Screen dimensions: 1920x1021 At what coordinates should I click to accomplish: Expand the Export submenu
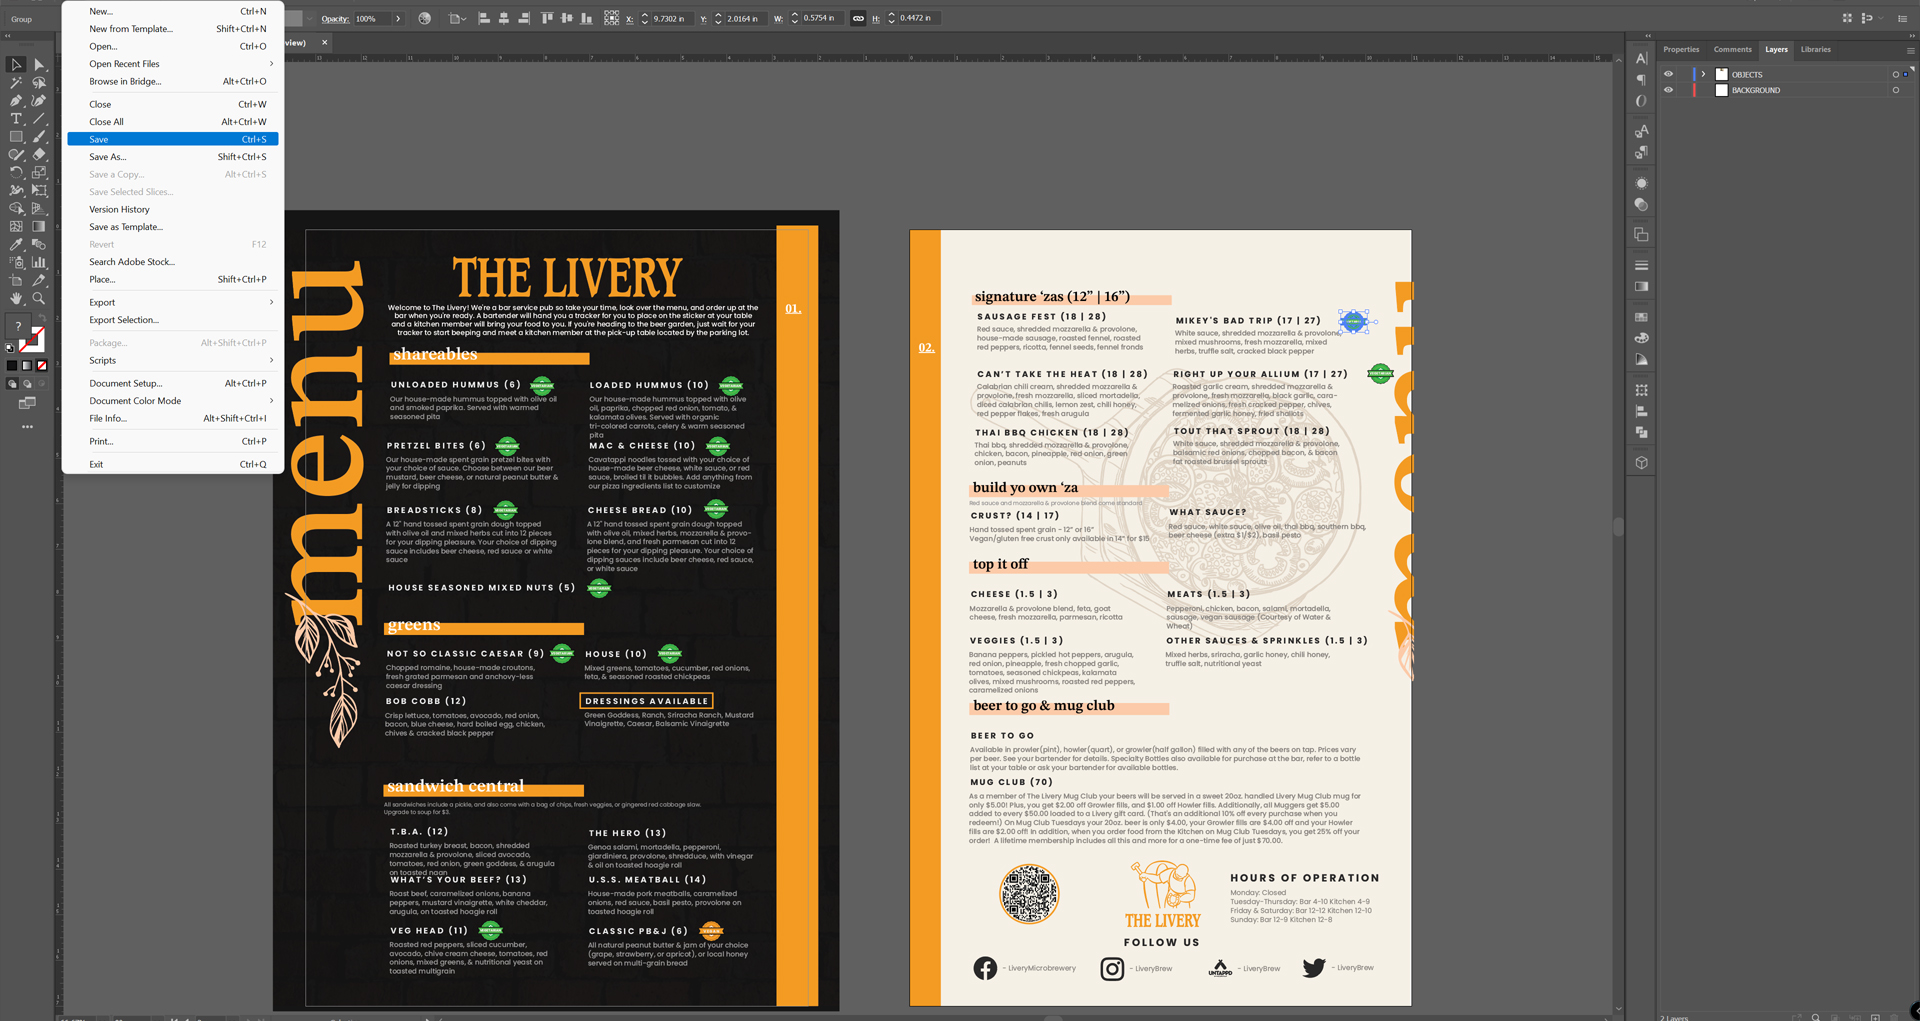tap(270, 302)
